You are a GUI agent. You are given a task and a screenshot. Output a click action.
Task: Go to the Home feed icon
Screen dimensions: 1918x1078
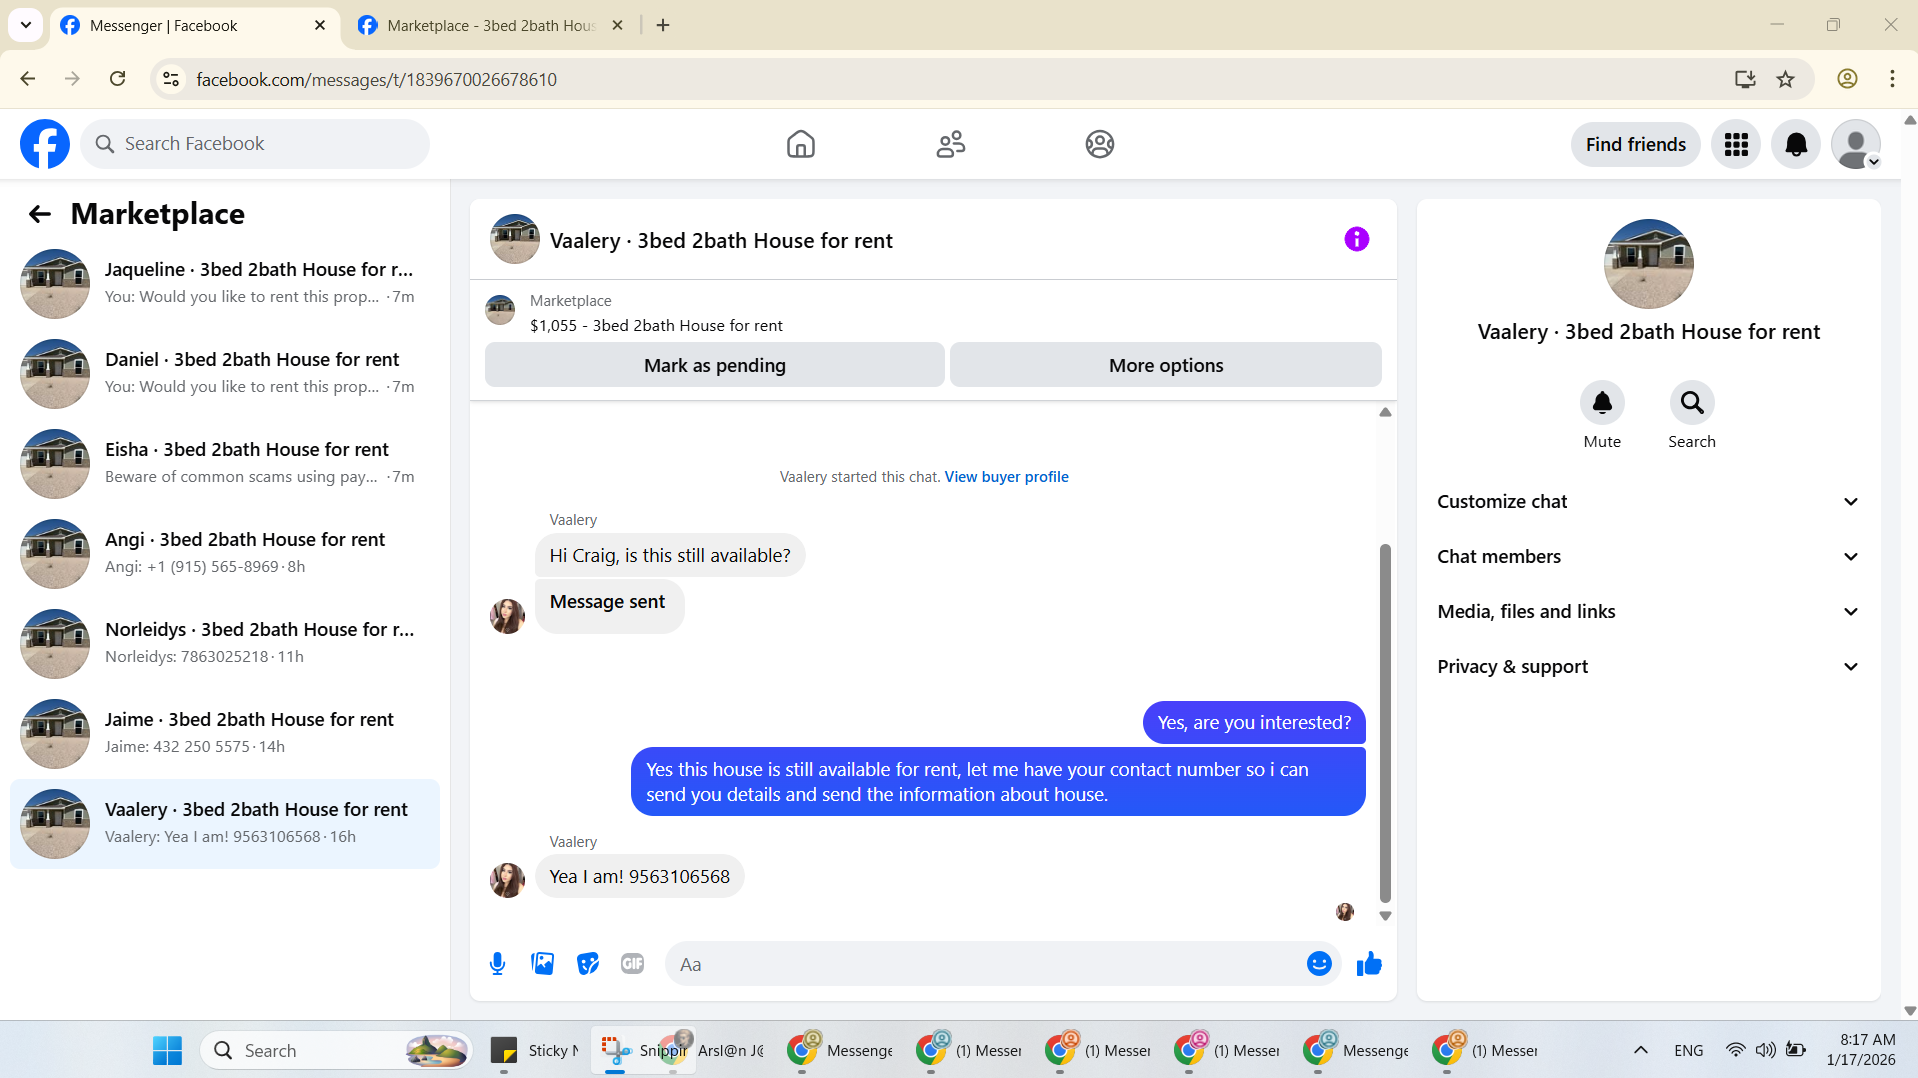tap(800, 144)
